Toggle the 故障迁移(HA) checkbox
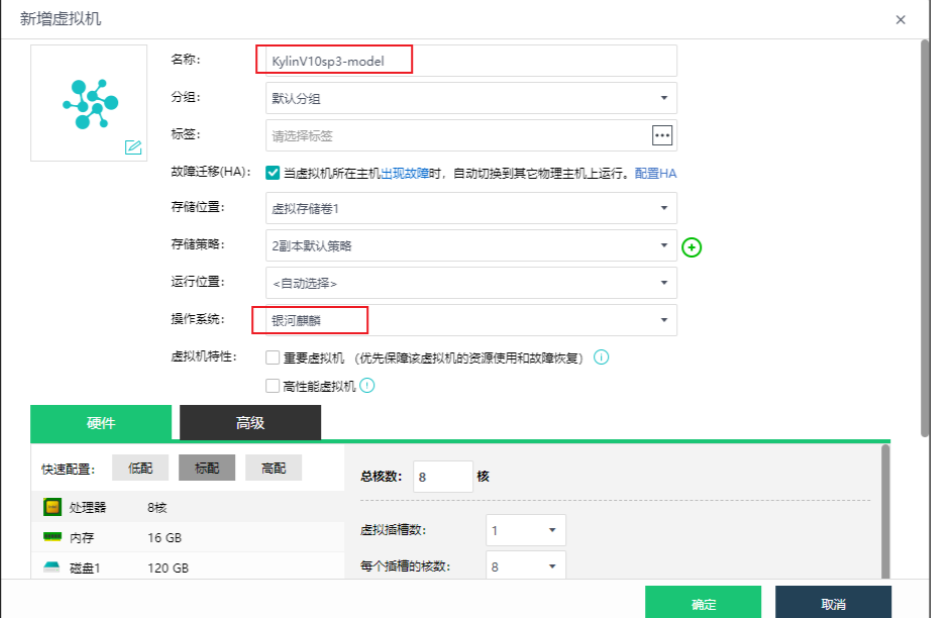Screen dimensions: 931x618 [x=272, y=173]
